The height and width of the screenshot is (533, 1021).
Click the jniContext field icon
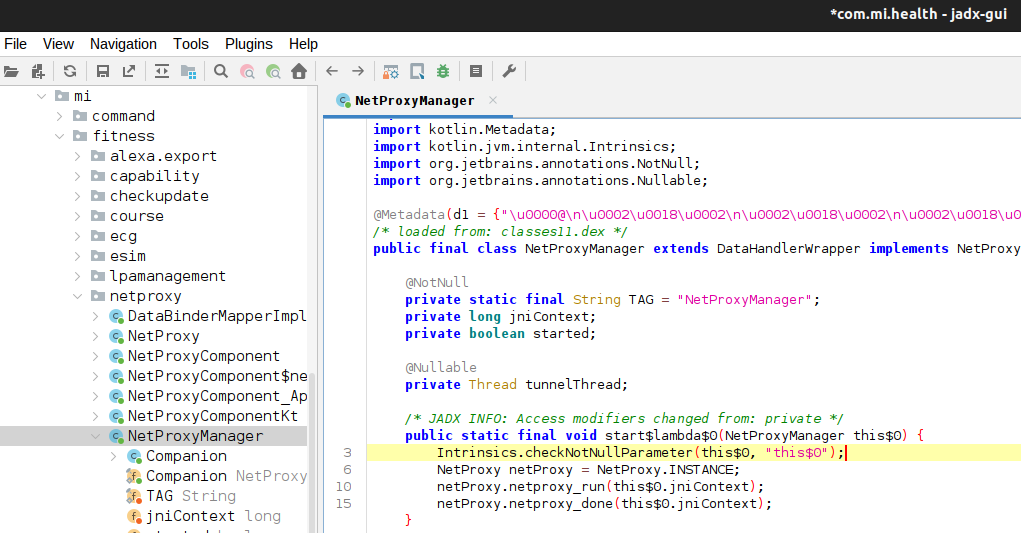tap(134, 517)
